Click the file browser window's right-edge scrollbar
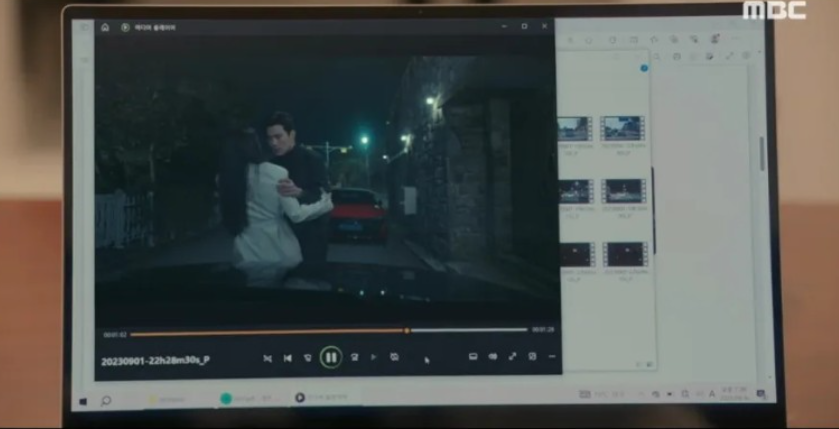 tap(761, 154)
